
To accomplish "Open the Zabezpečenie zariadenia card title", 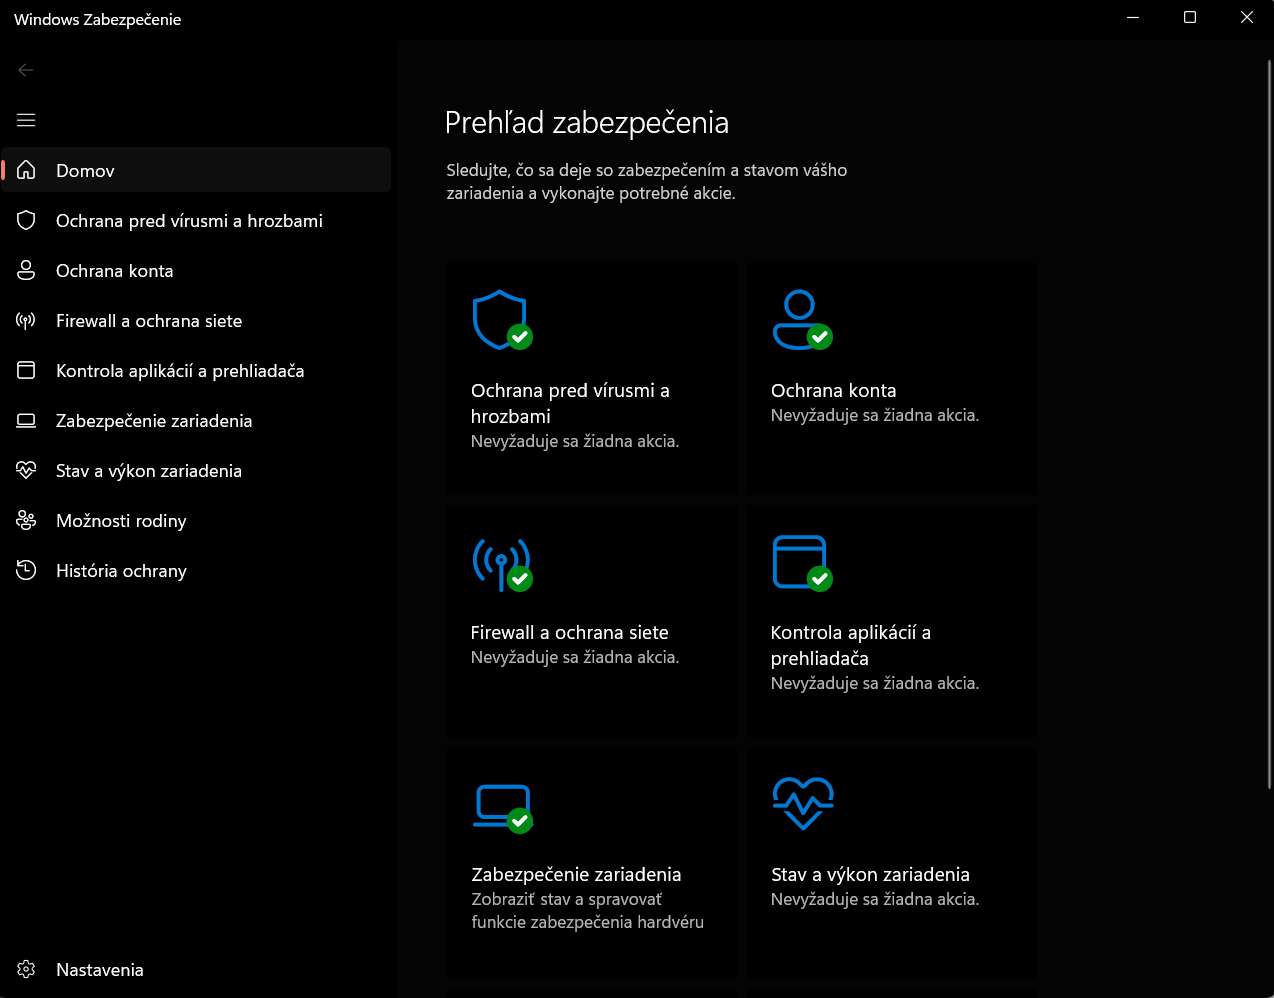I will (x=576, y=874).
